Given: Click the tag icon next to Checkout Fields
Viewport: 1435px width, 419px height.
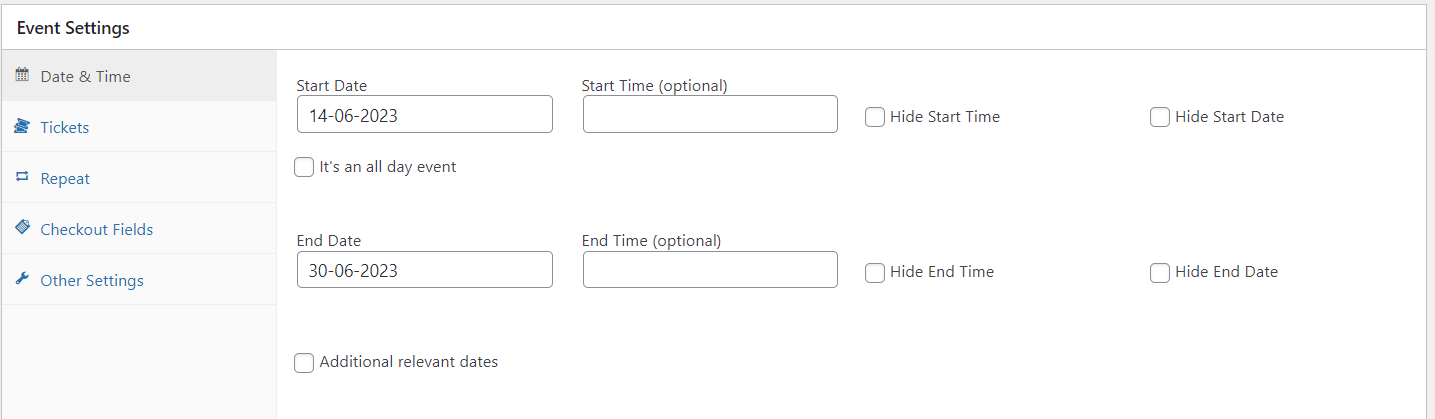Looking at the screenshot, I should [x=22, y=228].
